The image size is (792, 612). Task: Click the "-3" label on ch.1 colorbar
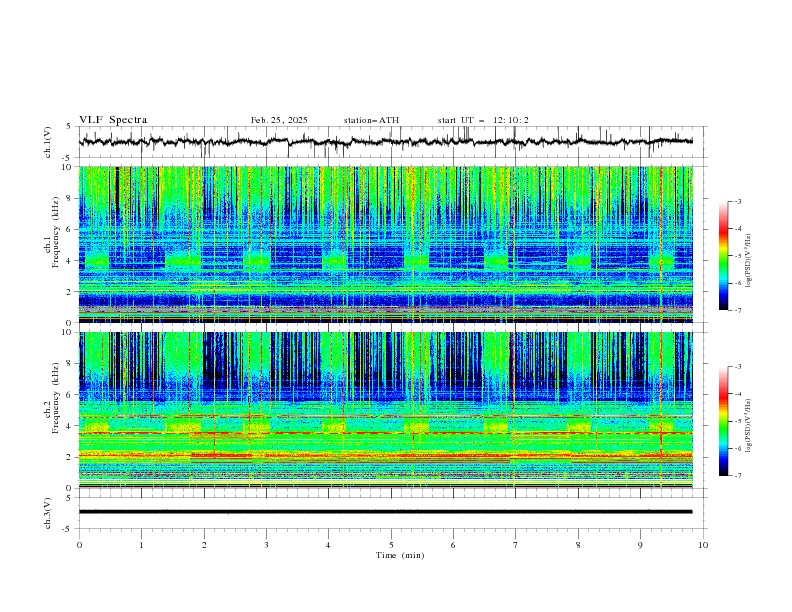[737, 201]
